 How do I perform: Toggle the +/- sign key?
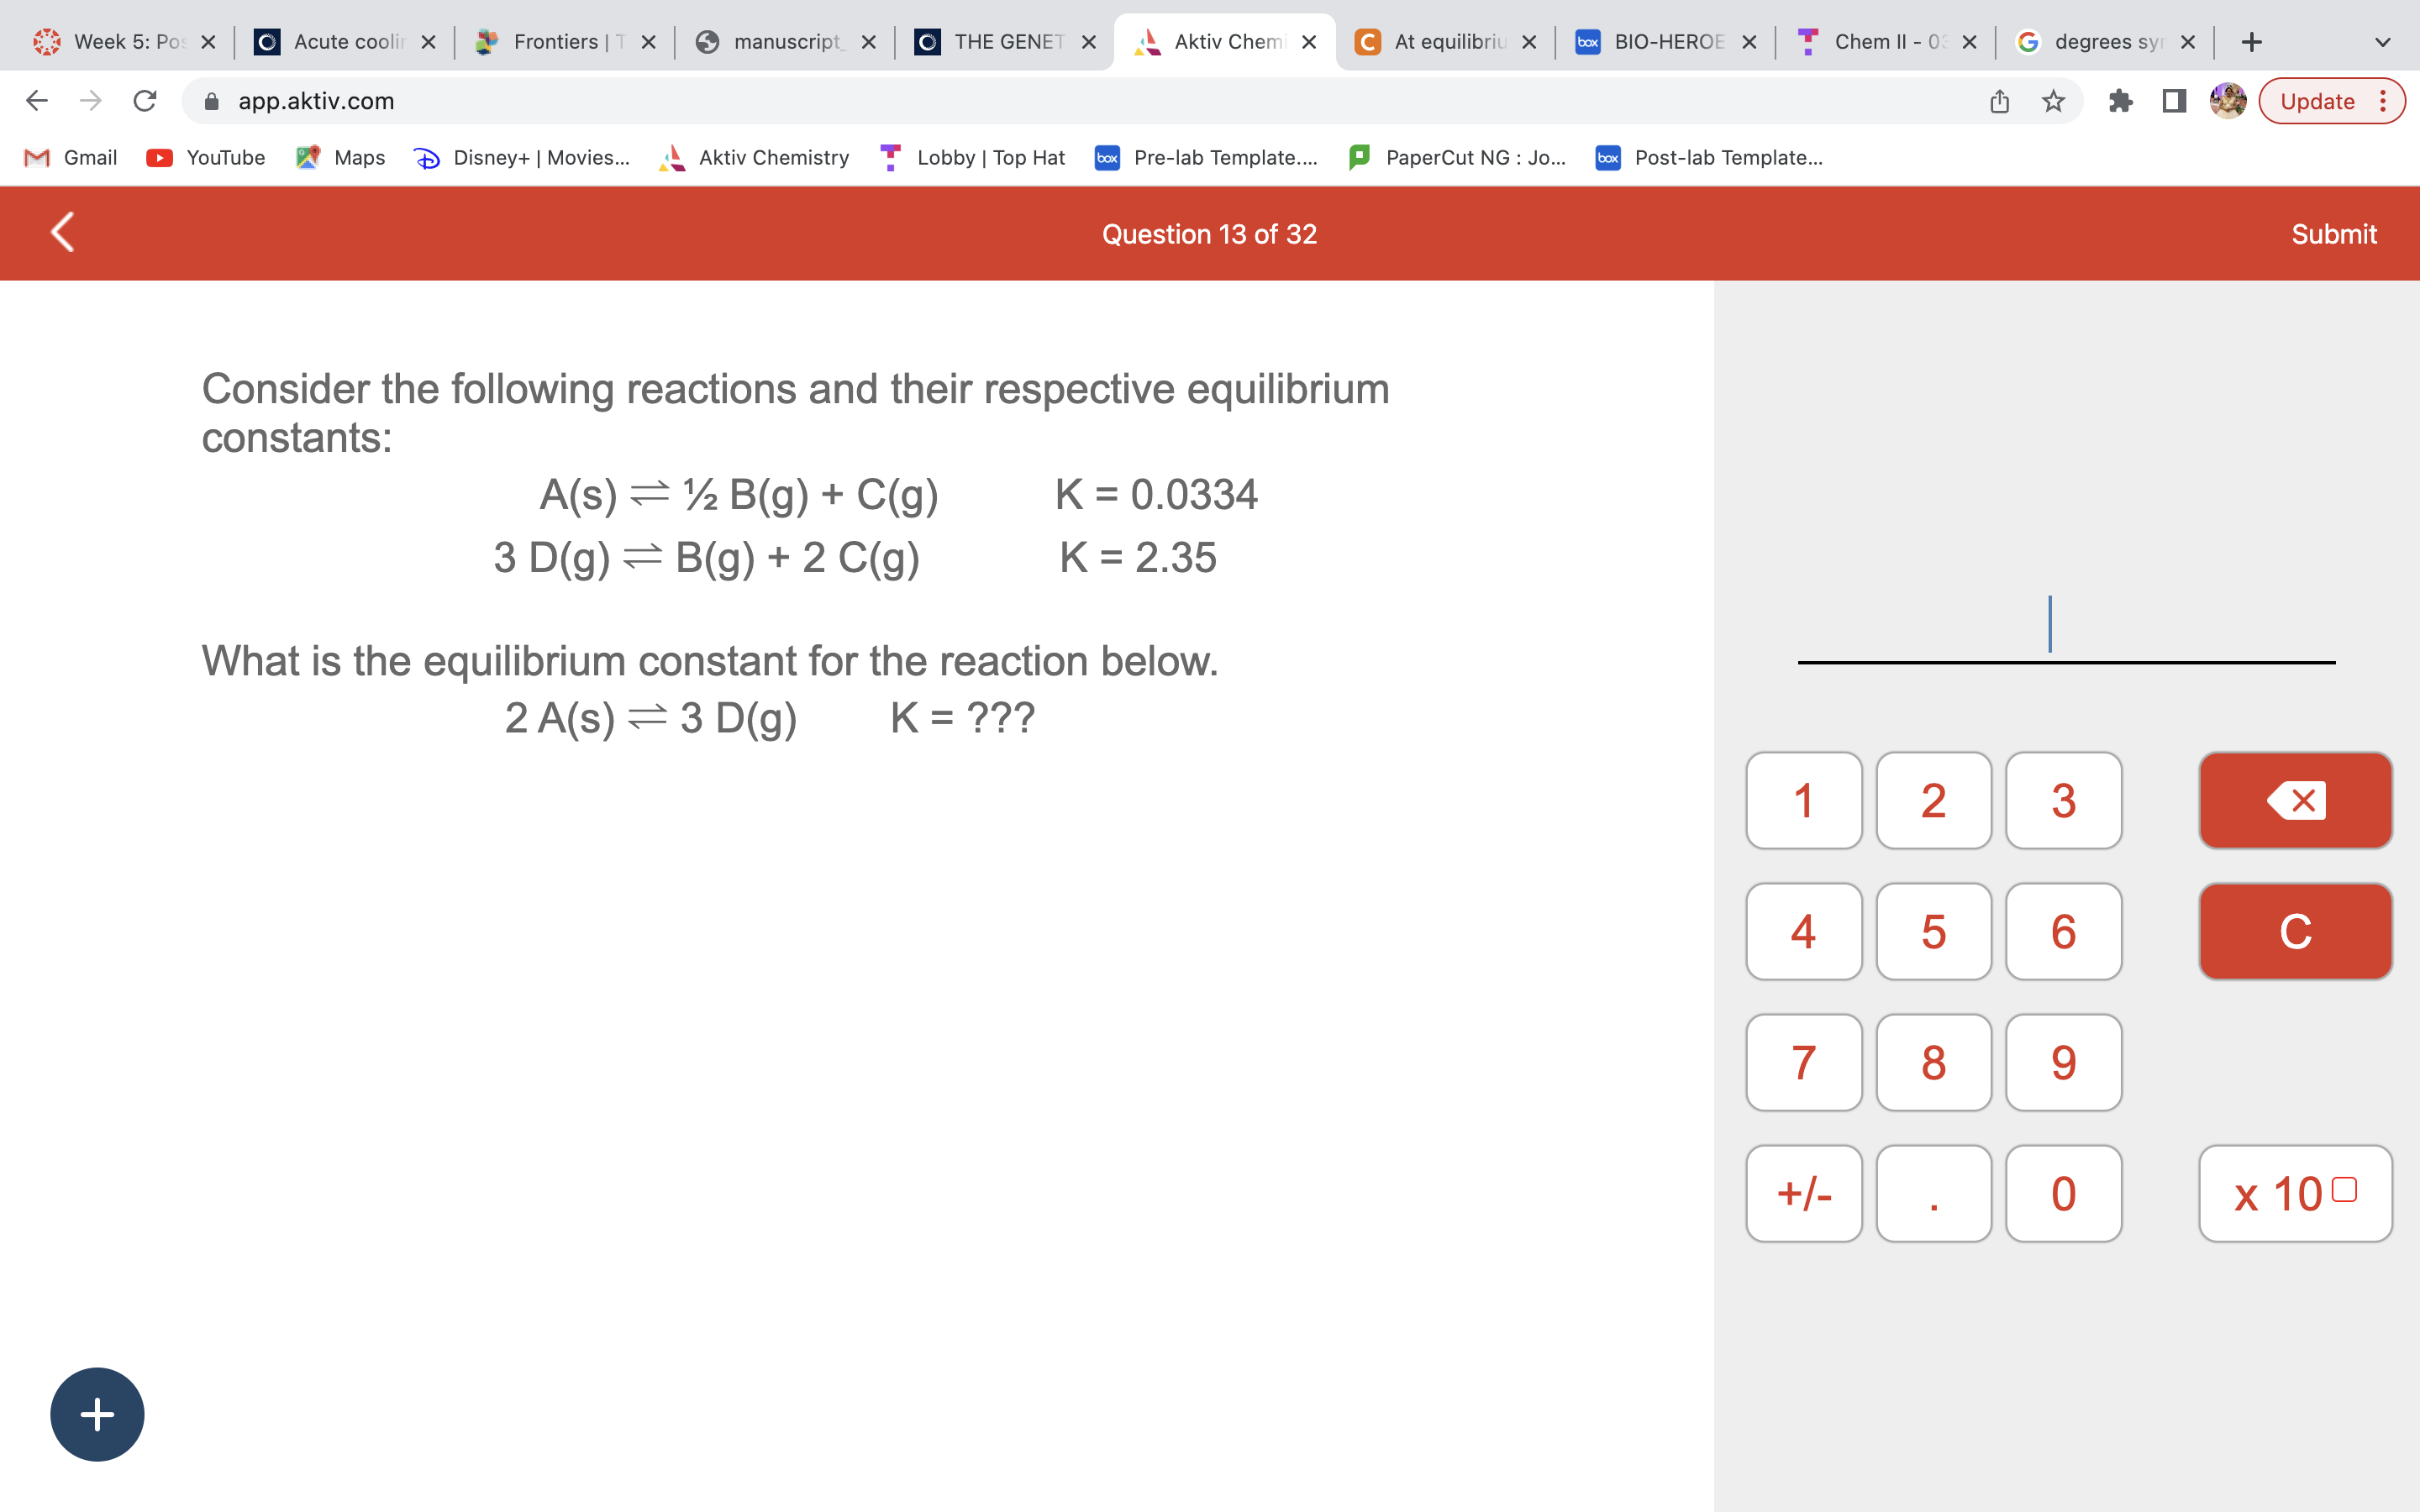click(1804, 1193)
